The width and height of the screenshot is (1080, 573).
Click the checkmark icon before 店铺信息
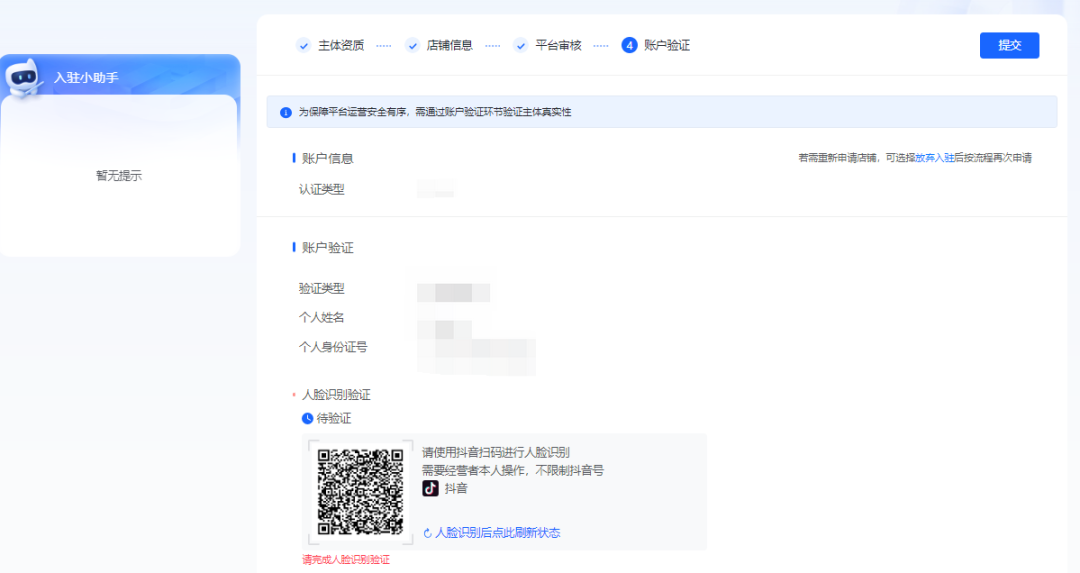[413, 45]
